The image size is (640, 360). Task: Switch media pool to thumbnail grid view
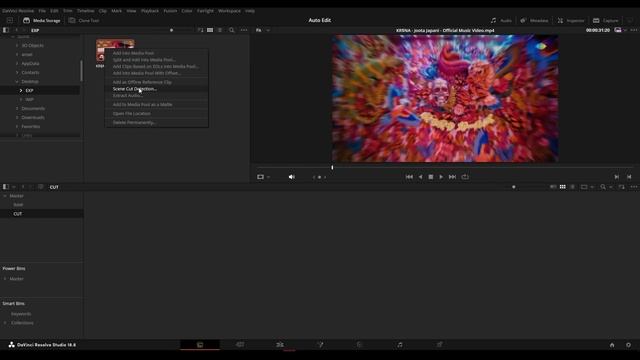pos(562,187)
